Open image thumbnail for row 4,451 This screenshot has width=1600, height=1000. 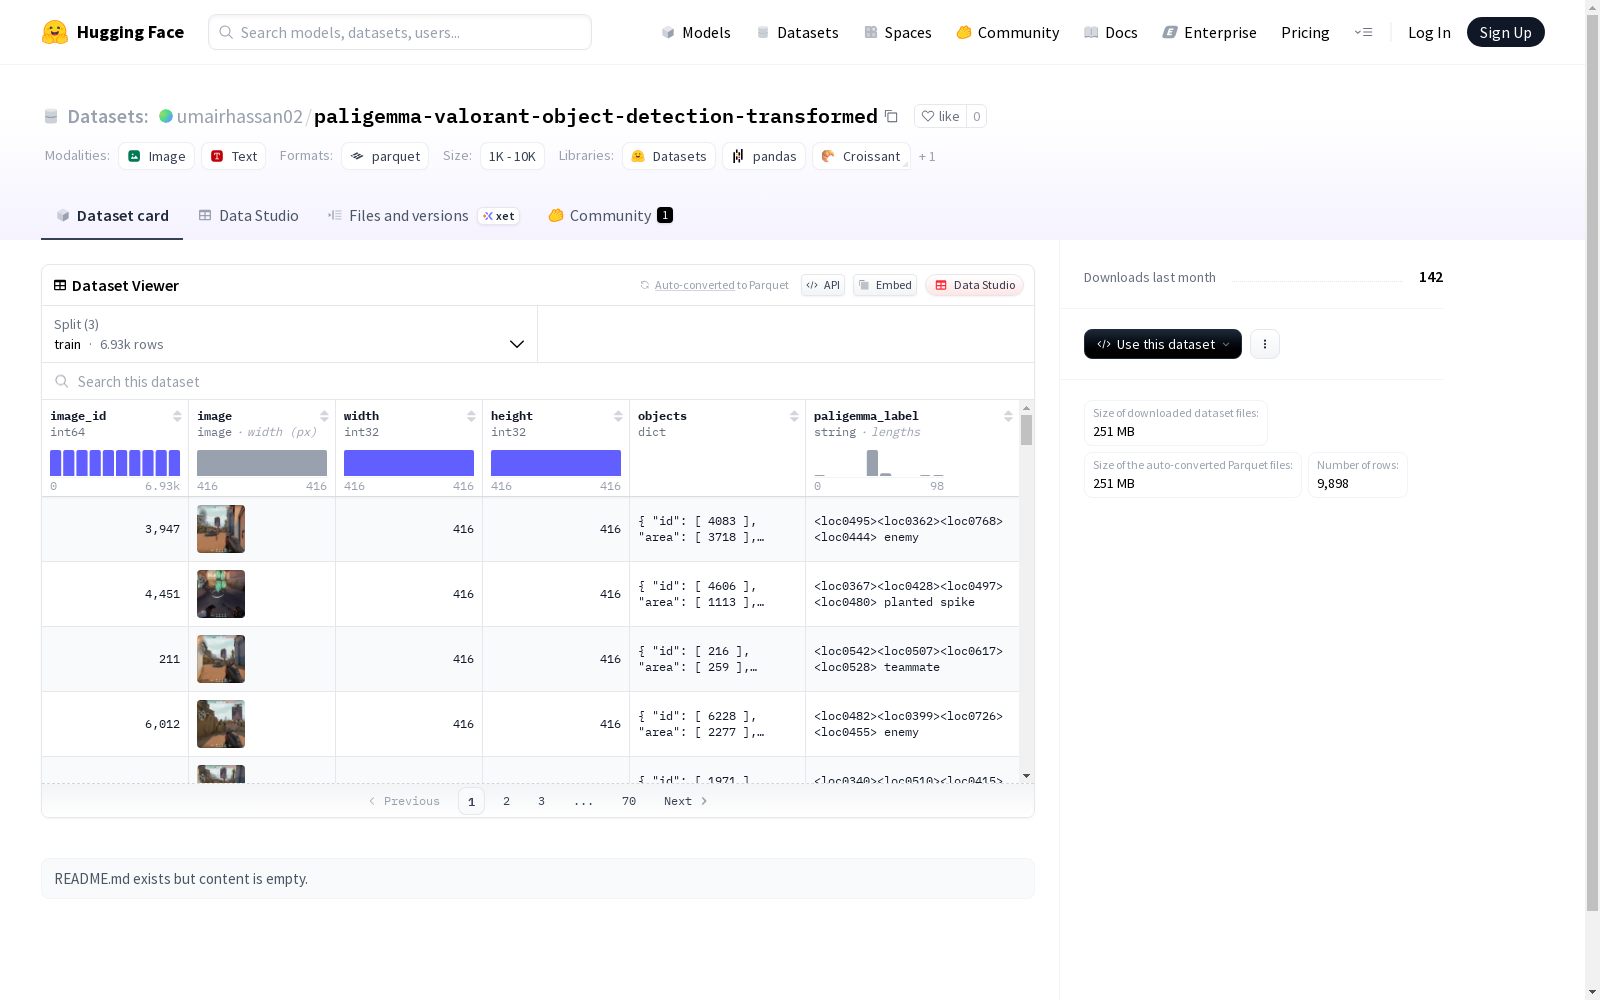[x=221, y=594]
